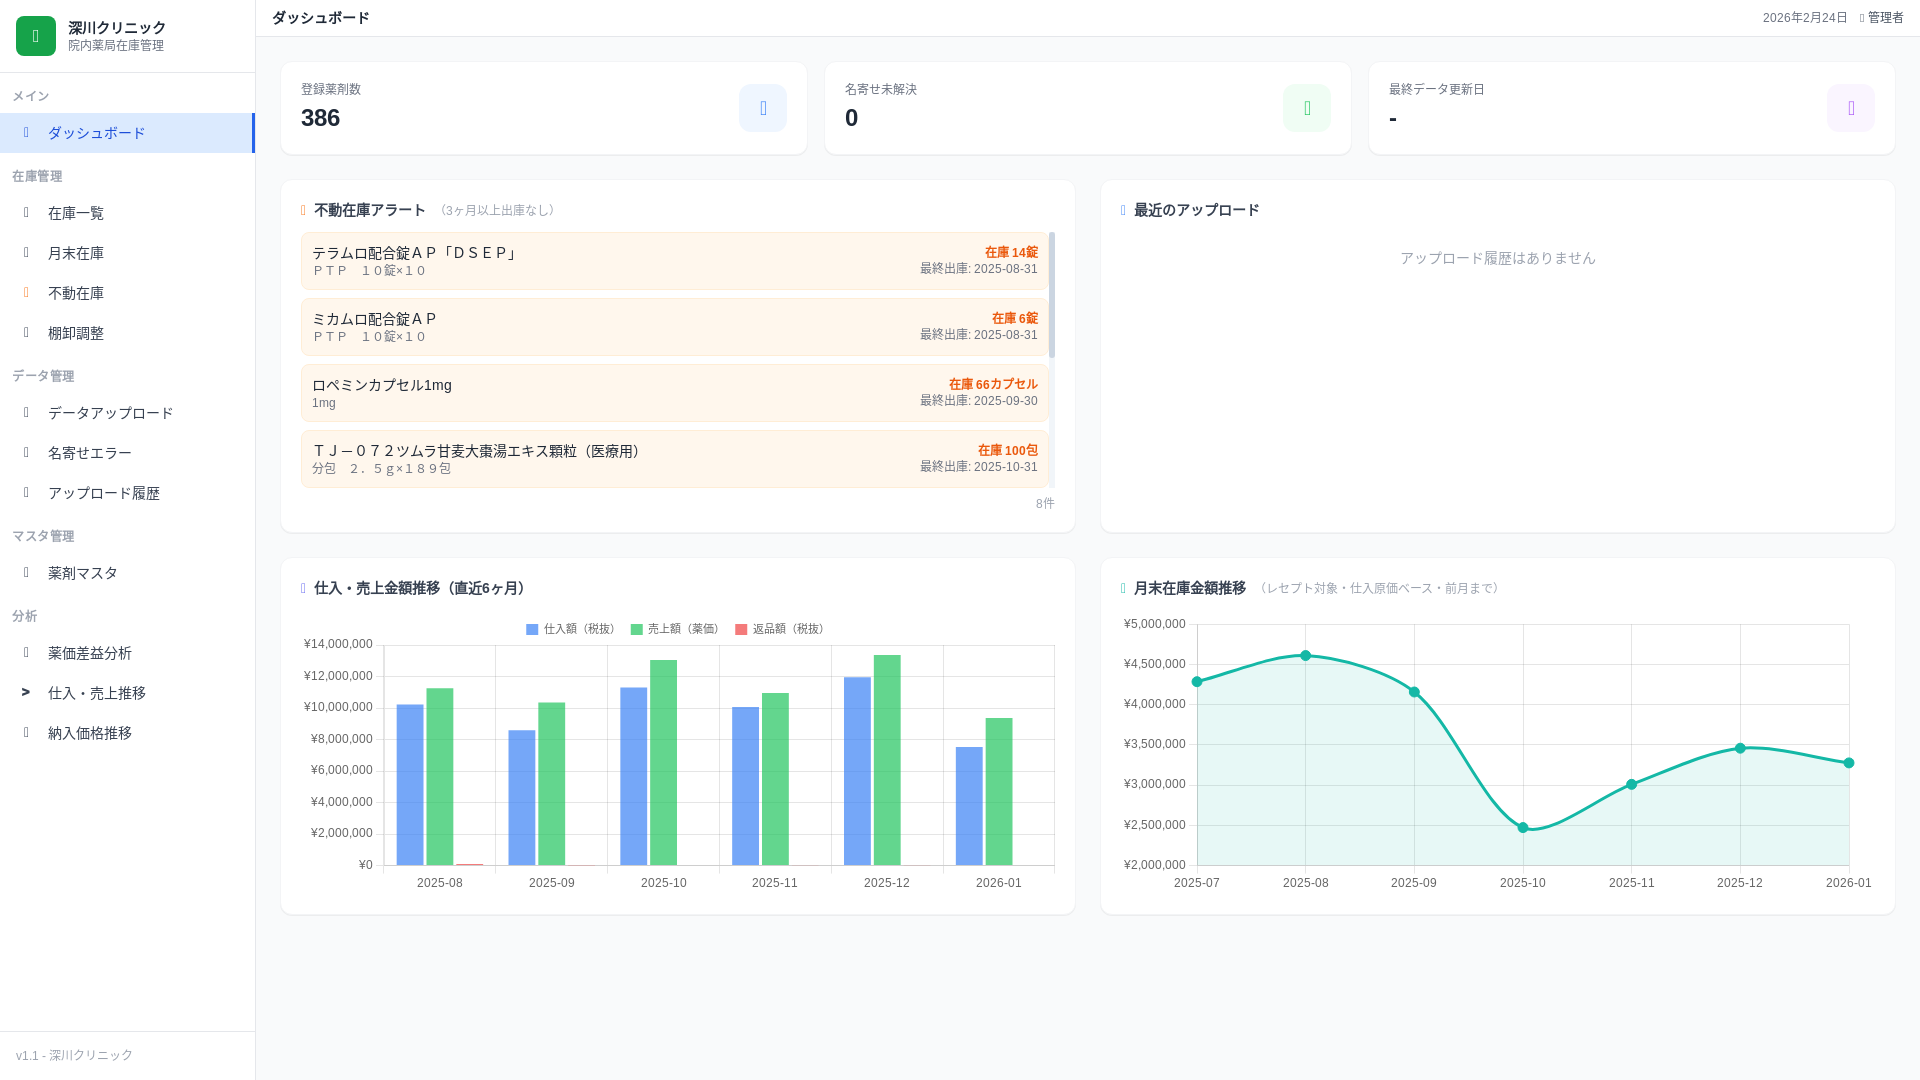Click the green 2025-08 sales bar

click(440, 777)
